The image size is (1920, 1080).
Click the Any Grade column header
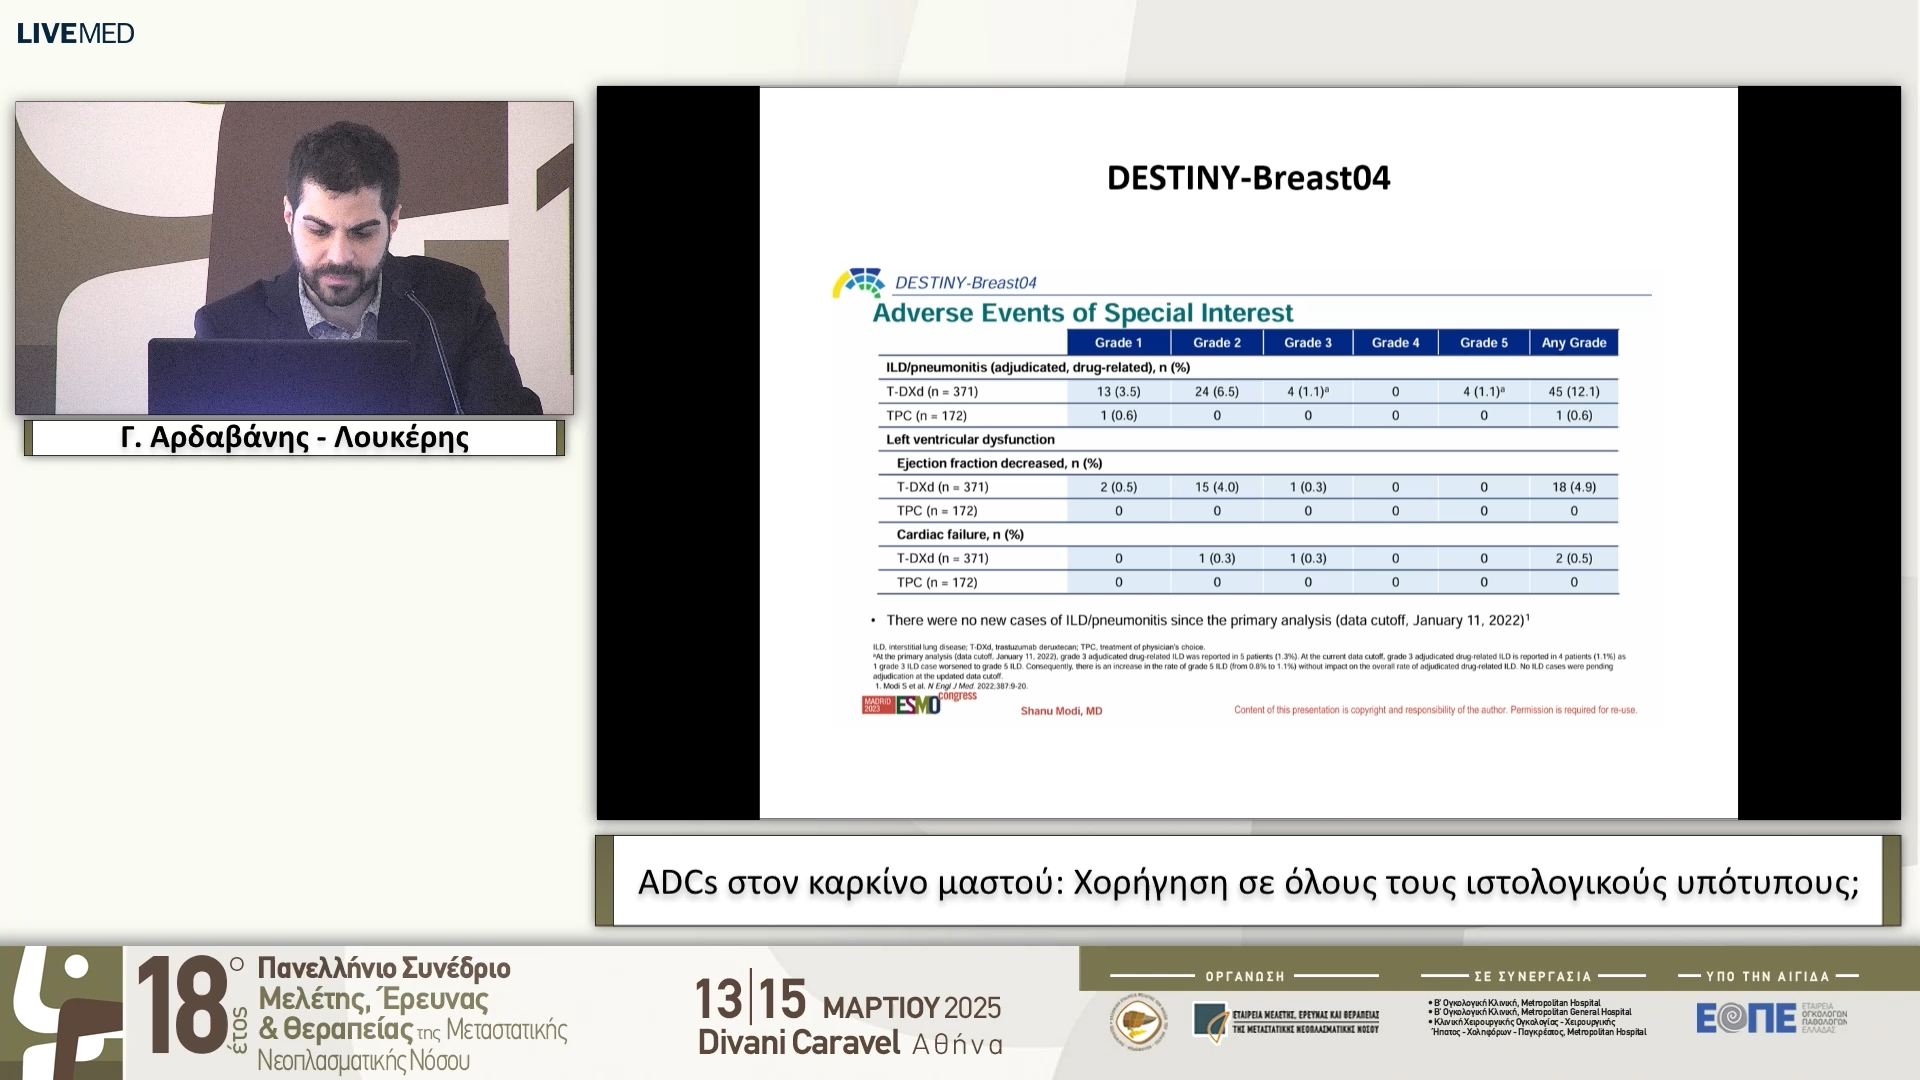tap(1574, 343)
